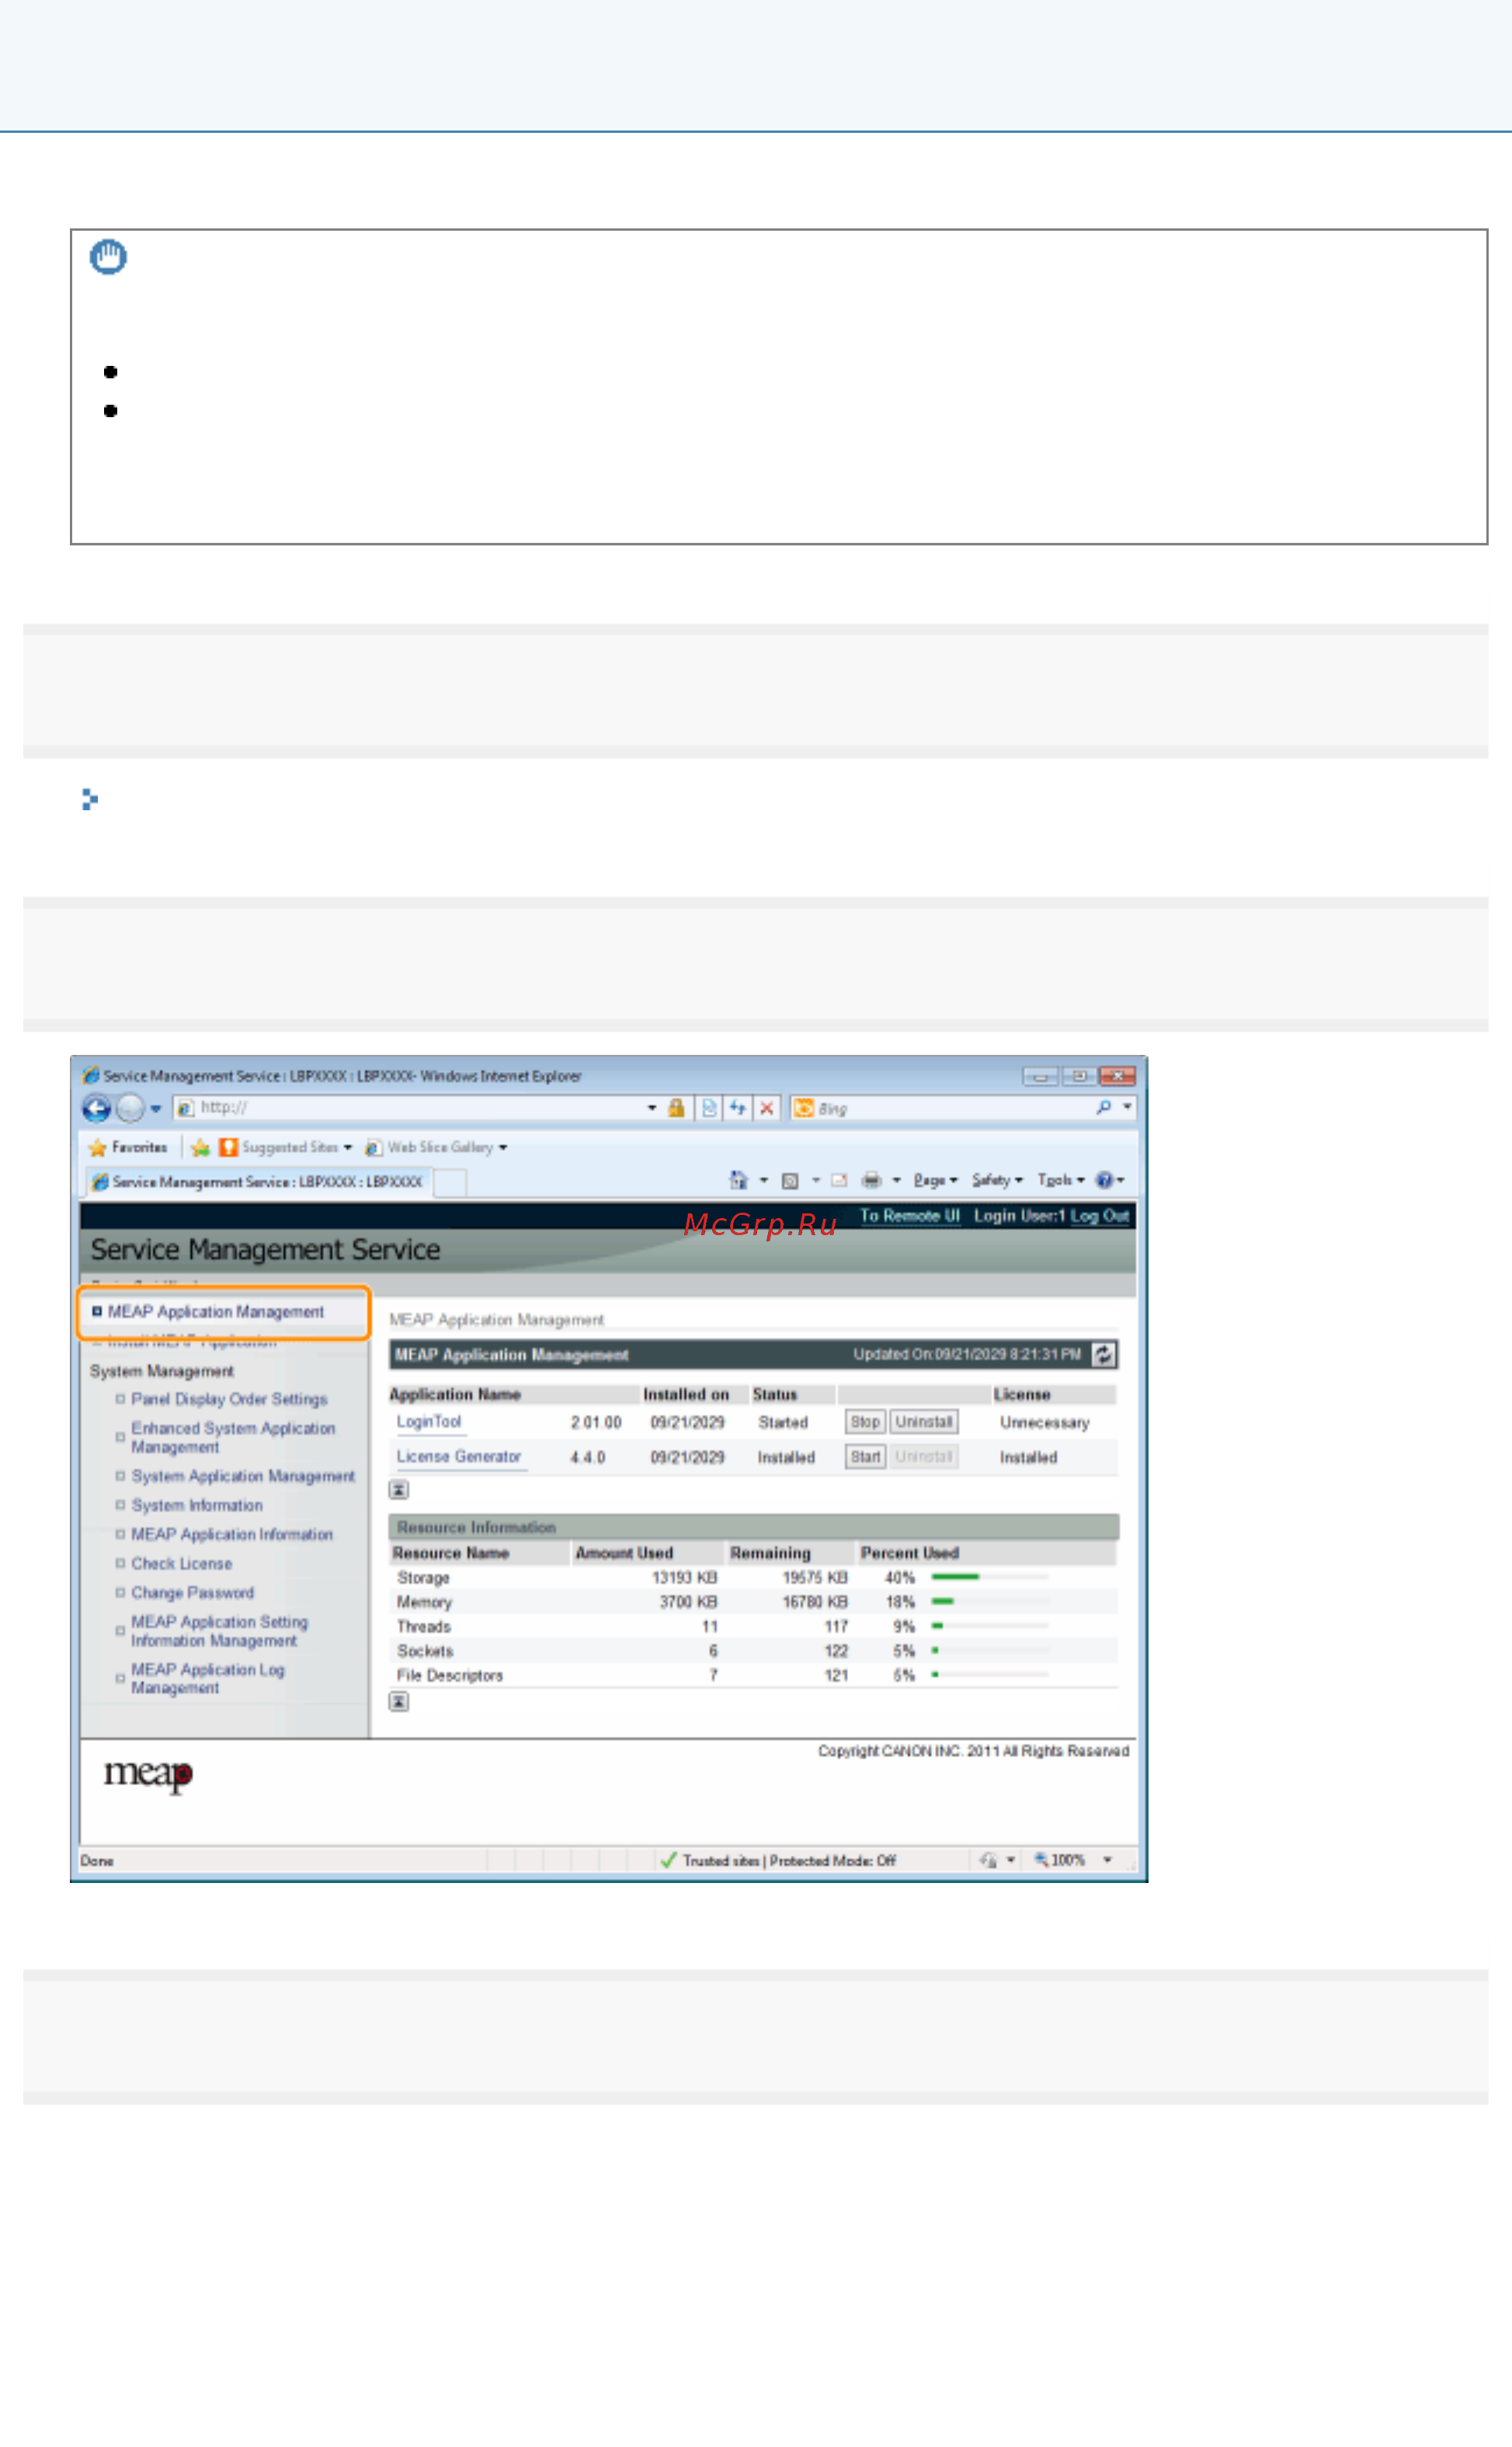The image size is (1512, 2447).
Task: Click Stop for LoginTool
Action: pyautogui.click(x=865, y=1422)
